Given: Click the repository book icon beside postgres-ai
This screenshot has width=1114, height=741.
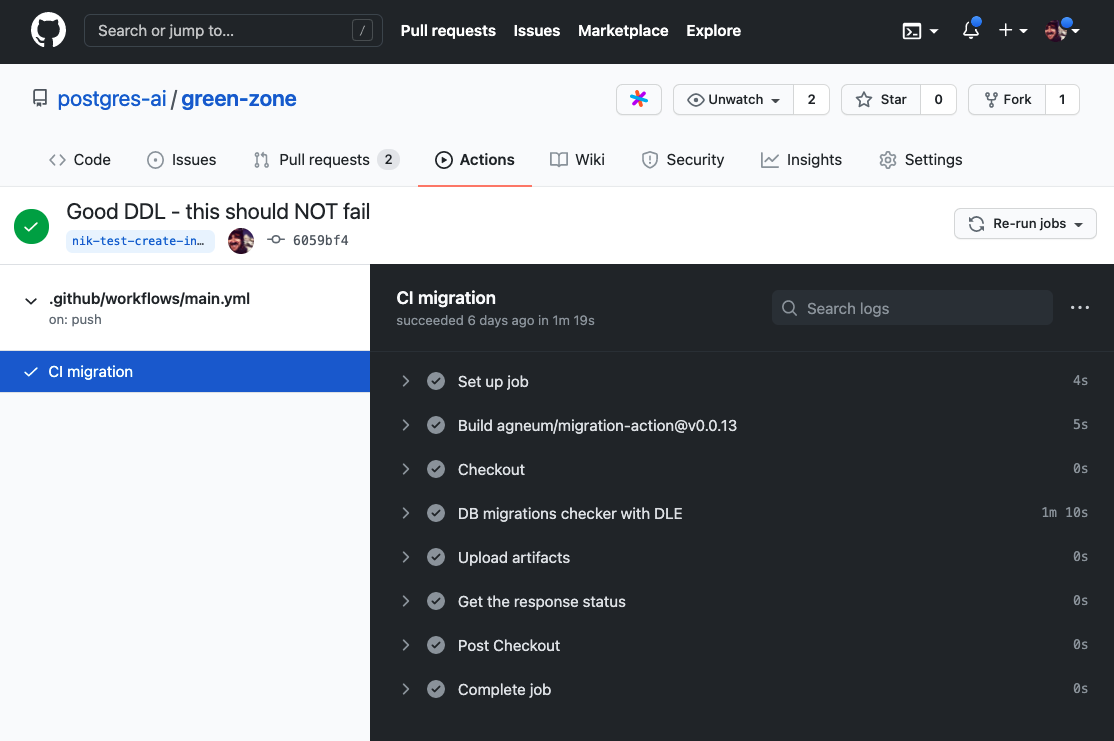Looking at the screenshot, I should 40,98.
